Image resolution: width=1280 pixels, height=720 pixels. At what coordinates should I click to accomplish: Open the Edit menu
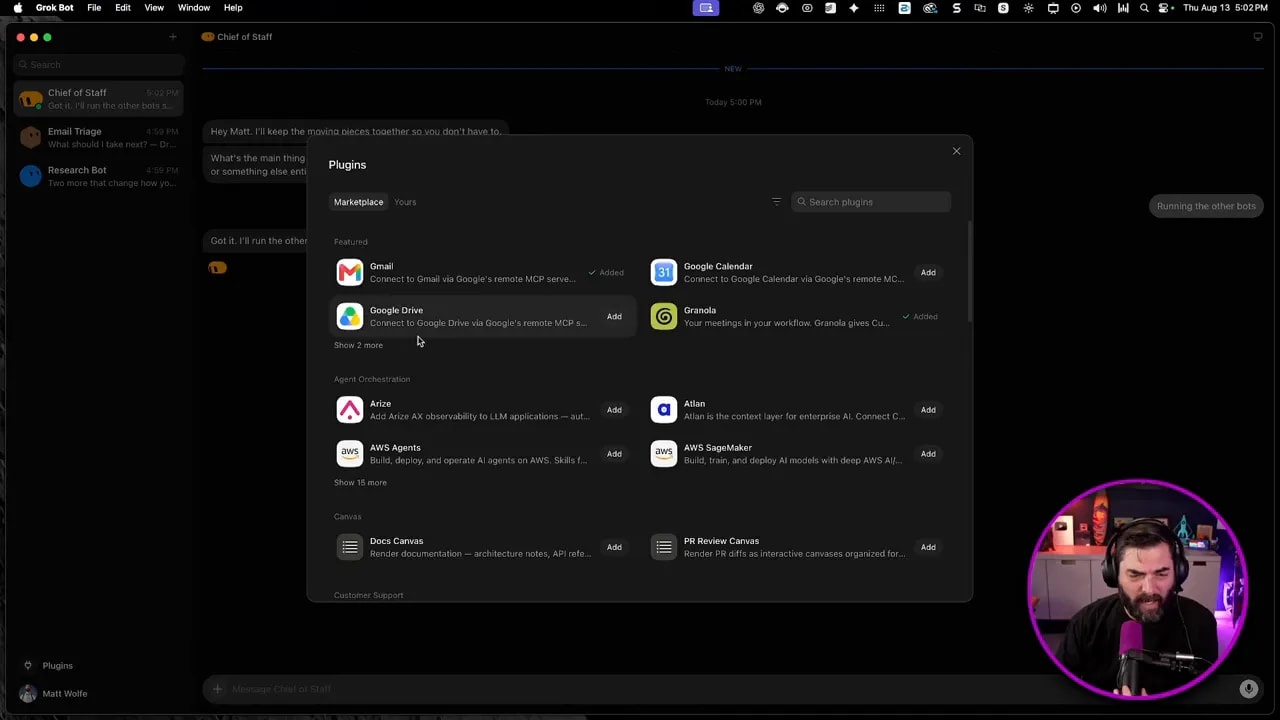pos(123,8)
